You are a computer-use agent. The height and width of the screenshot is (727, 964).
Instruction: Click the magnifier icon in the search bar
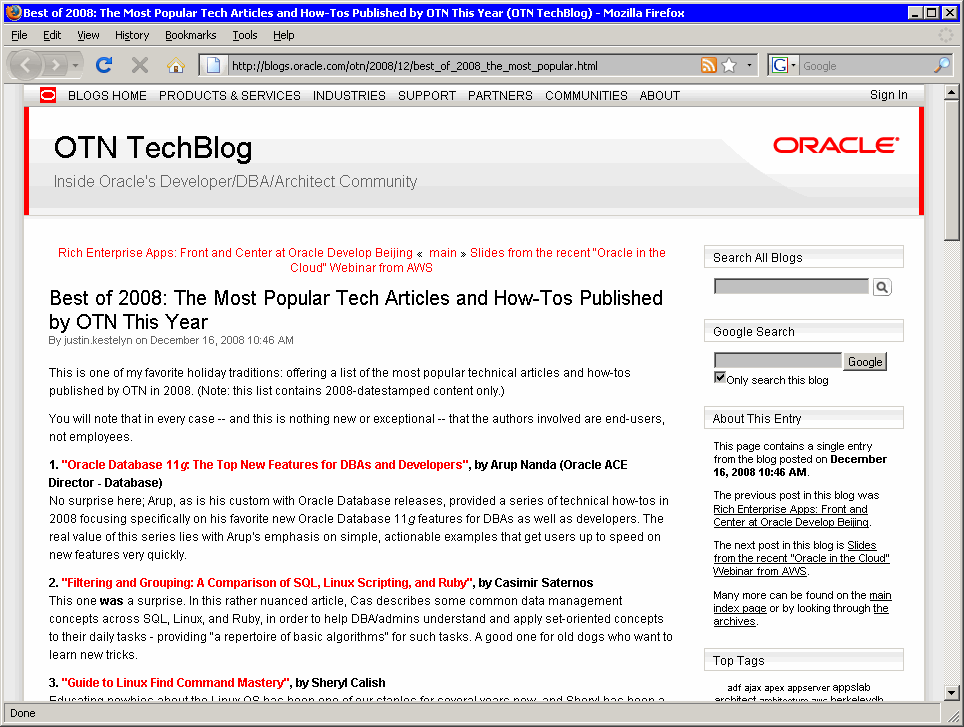(x=941, y=65)
